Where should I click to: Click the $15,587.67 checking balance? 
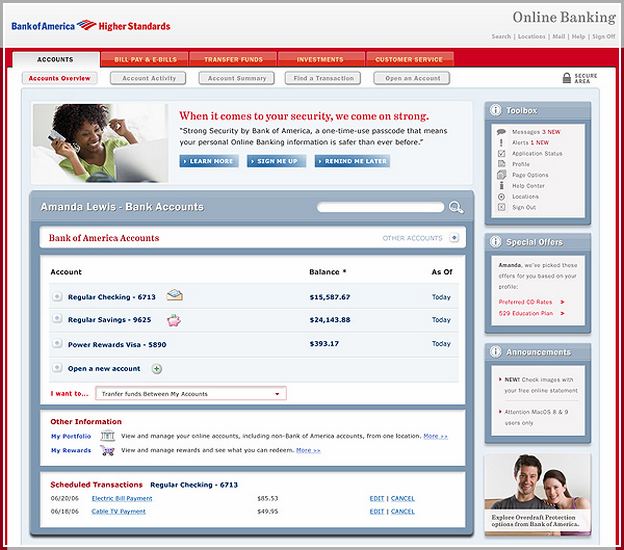coord(330,297)
